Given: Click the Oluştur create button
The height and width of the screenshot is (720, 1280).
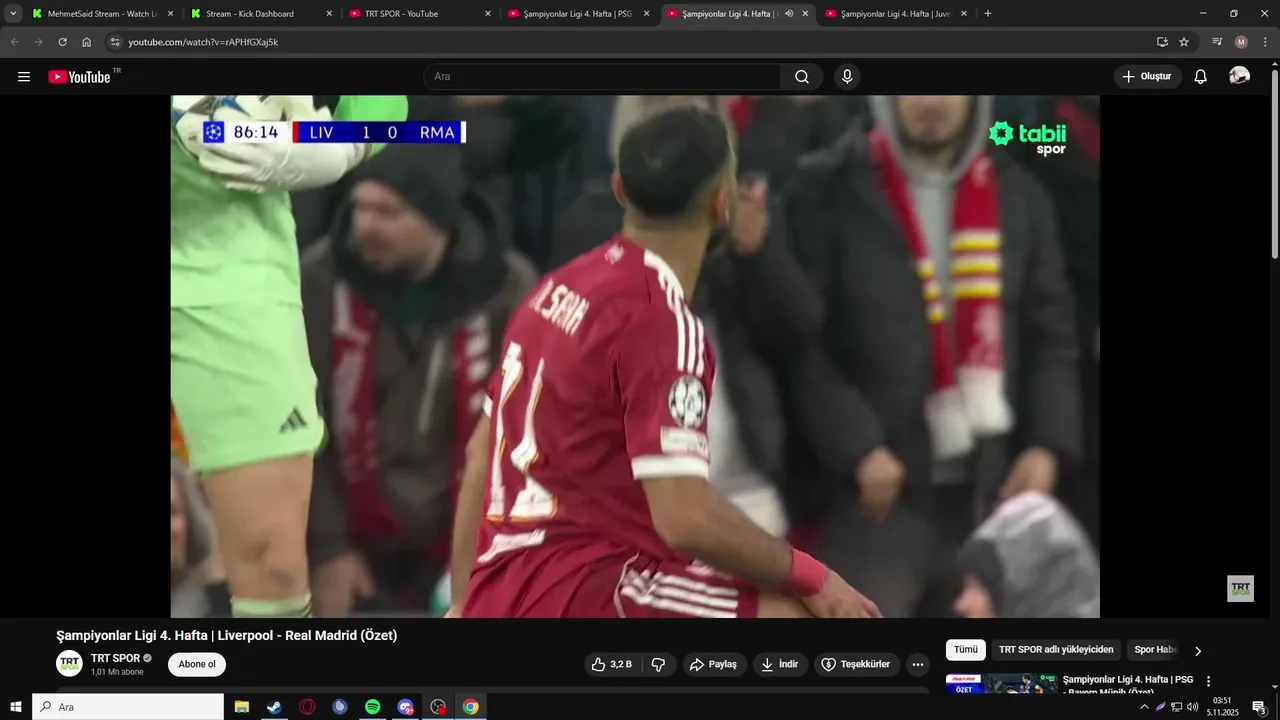Looking at the screenshot, I should (x=1148, y=77).
